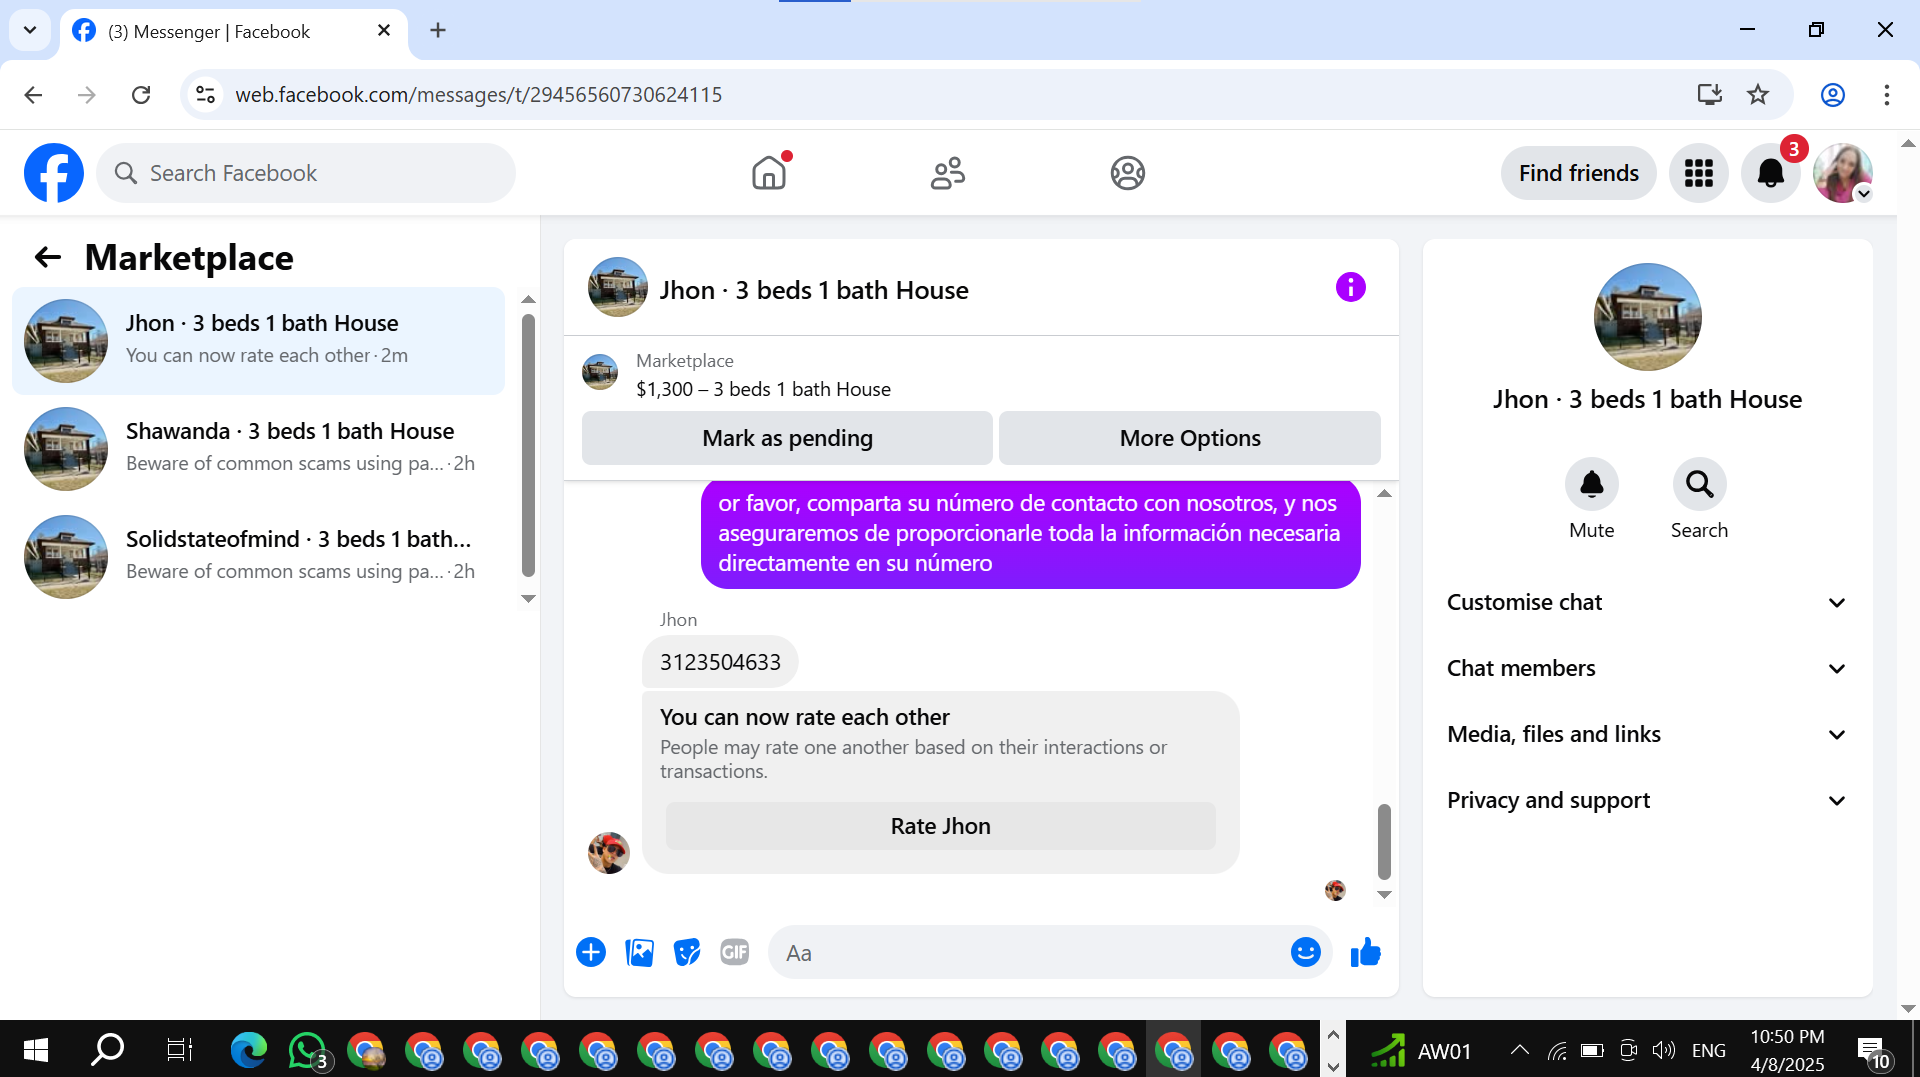
Task: Click More Options button
Action: (x=1190, y=438)
